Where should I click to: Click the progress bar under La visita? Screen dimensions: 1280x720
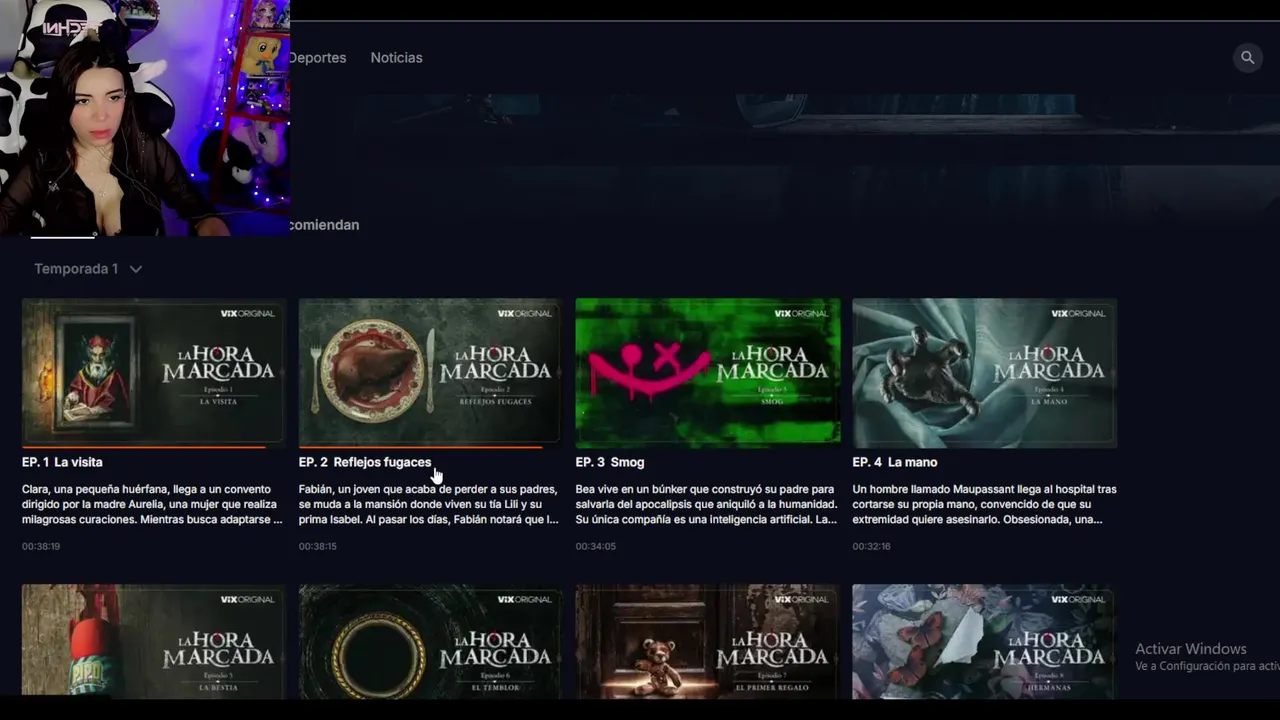[x=154, y=447]
